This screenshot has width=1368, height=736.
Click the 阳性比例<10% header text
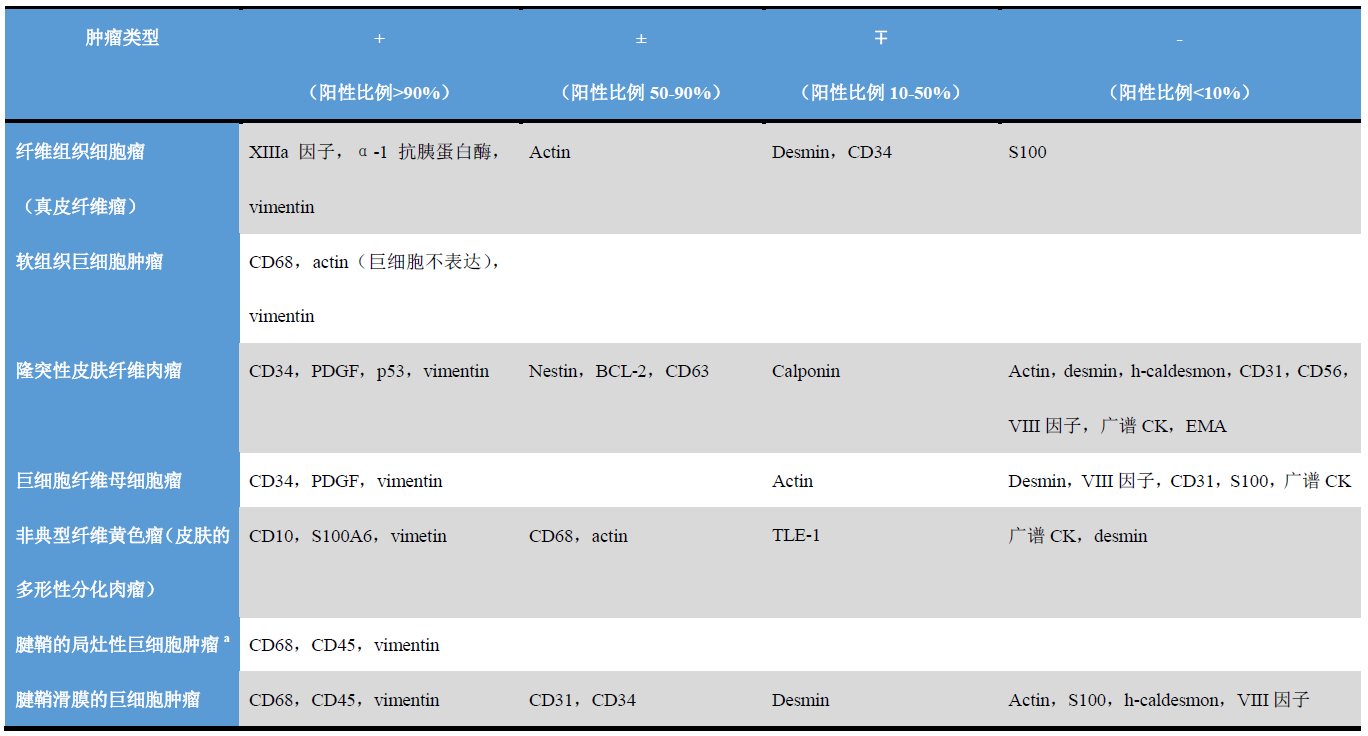pyautogui.click(x=1180, y=93)
